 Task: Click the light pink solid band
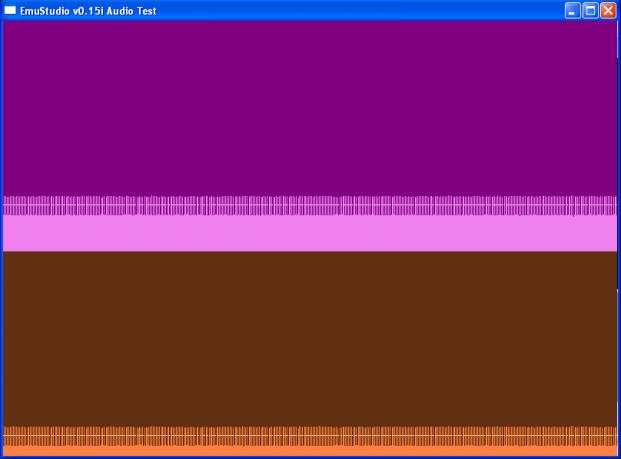tap(310, 233)
